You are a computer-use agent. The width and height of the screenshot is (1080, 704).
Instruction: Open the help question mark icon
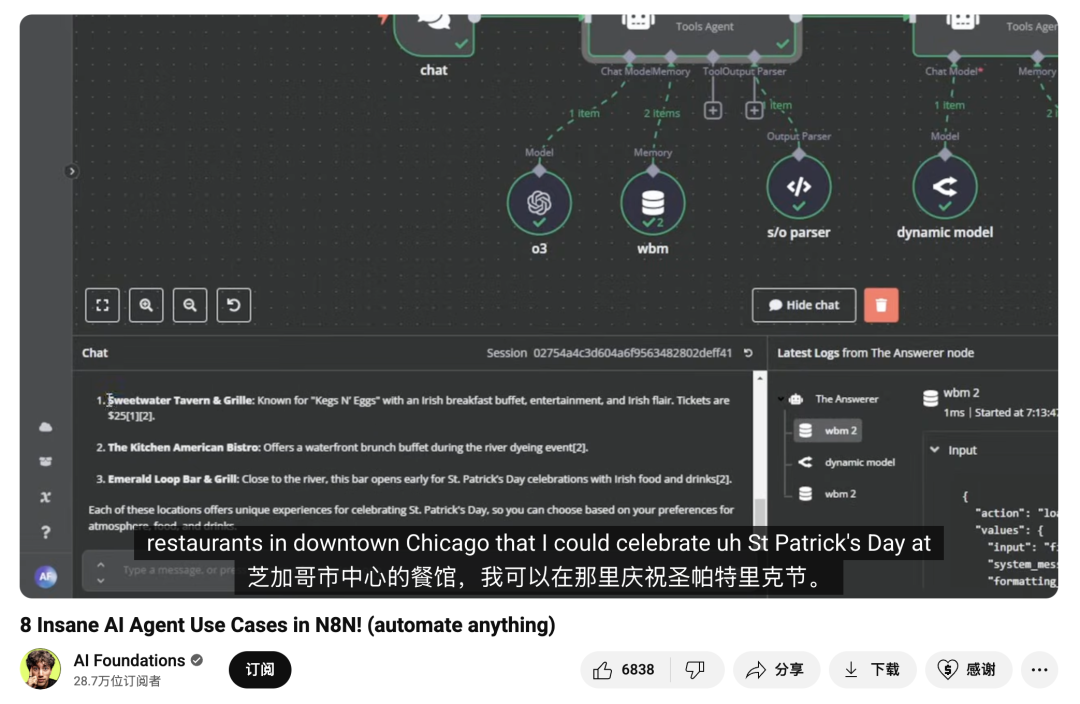coord(45,532)
